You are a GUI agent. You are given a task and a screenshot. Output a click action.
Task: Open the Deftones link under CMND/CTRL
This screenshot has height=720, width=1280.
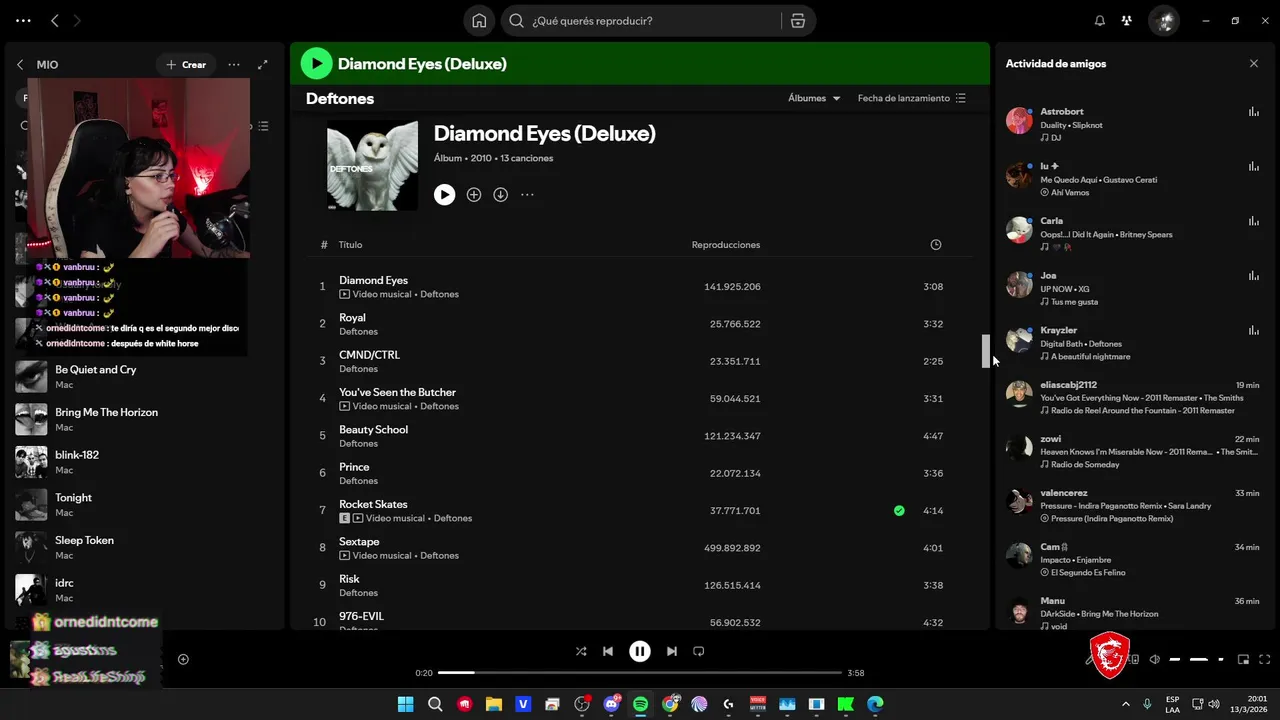pyautogui.click(x=358, y=369)
